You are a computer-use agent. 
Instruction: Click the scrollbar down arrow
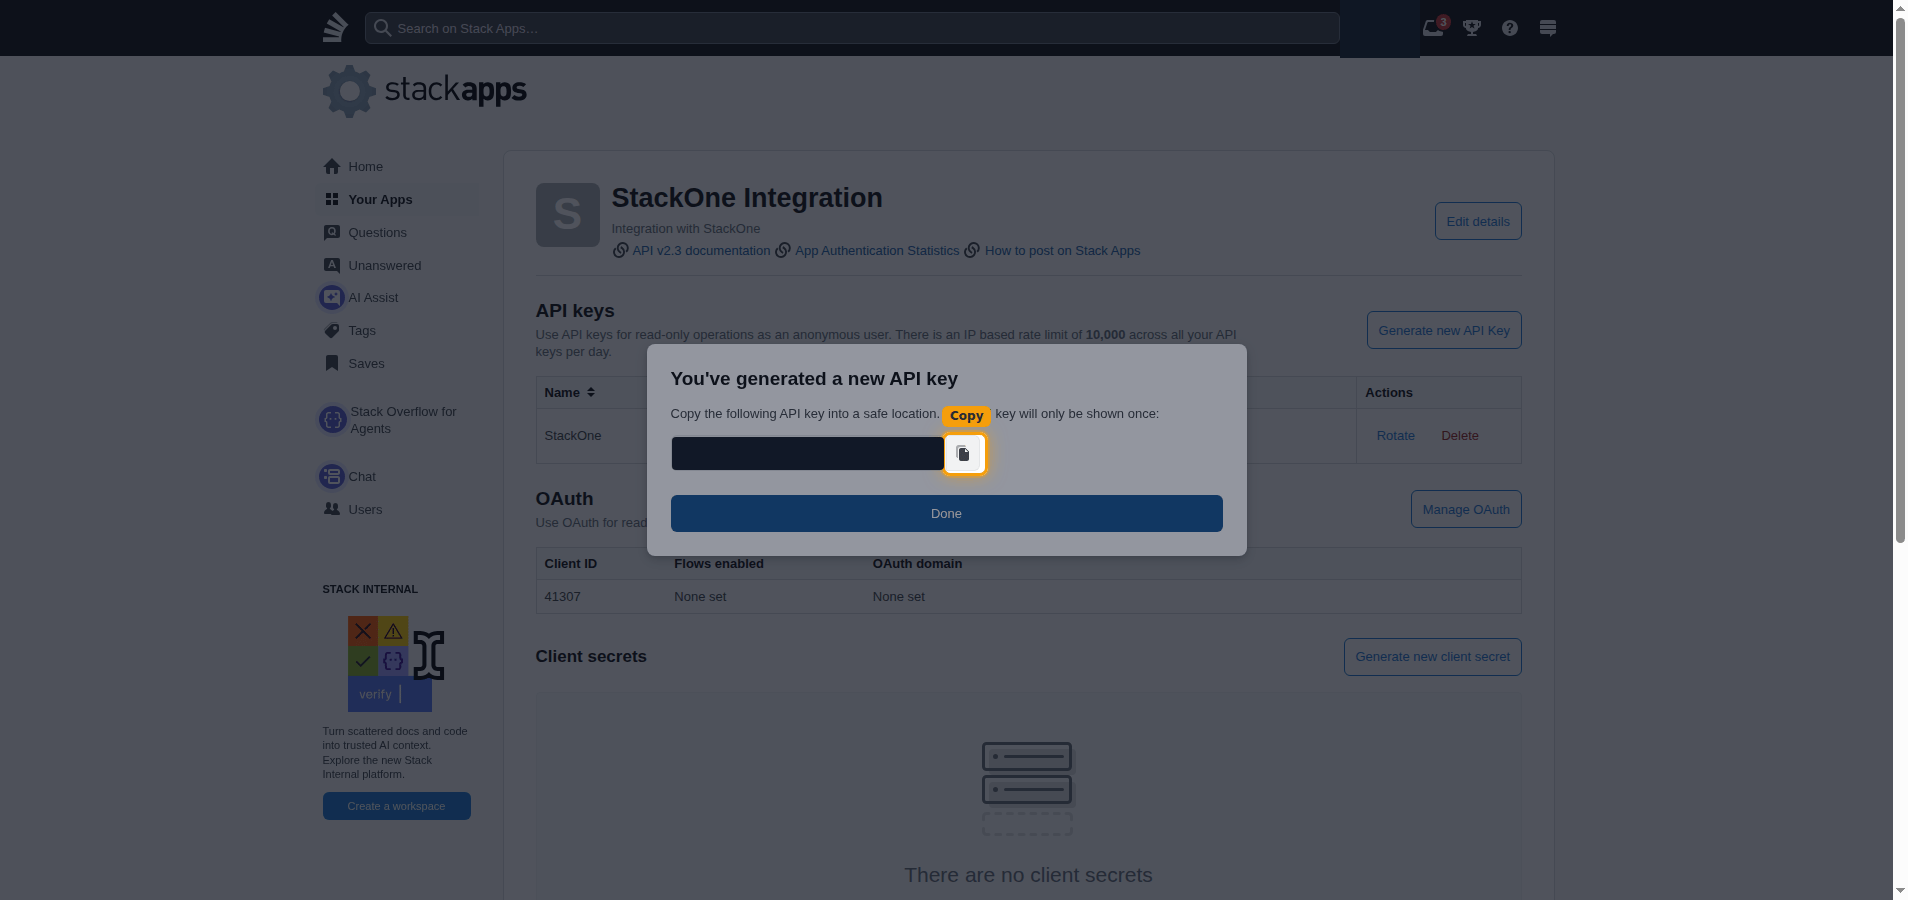click(1900, 891)
